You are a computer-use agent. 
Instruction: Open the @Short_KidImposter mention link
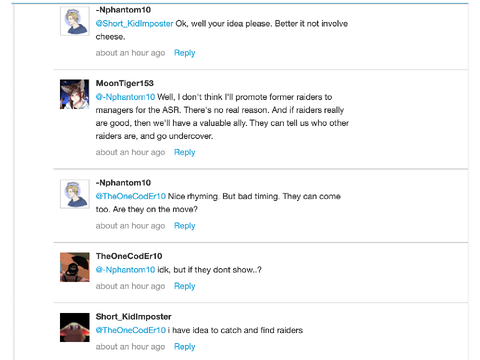[134, 24]
